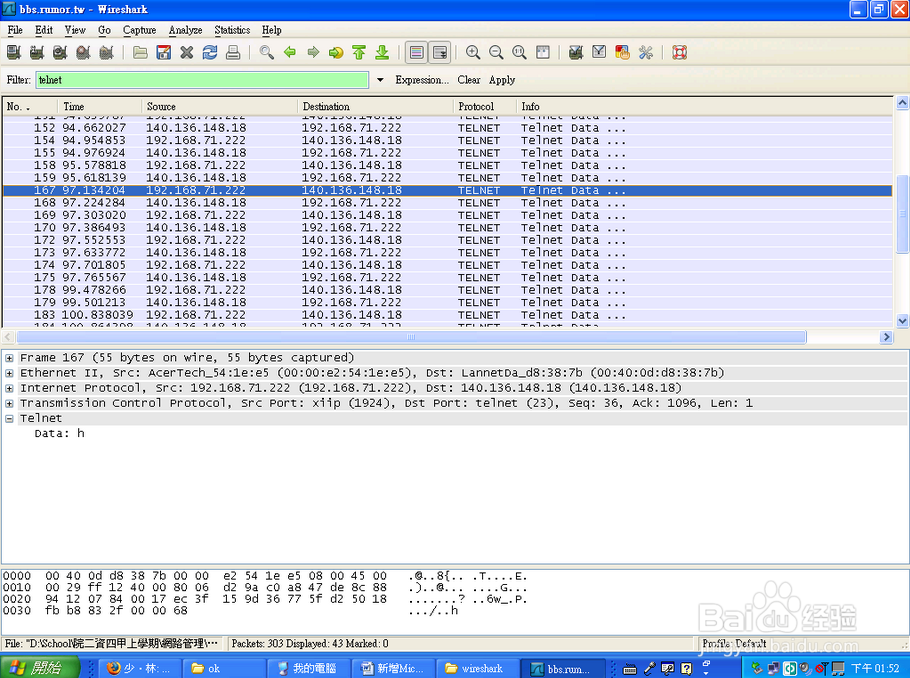Image resolution: width=910 pixels, height=678 pixels.
Task: Switch to wireshark folder taskbar item
Action: click(x=476, y=668)
